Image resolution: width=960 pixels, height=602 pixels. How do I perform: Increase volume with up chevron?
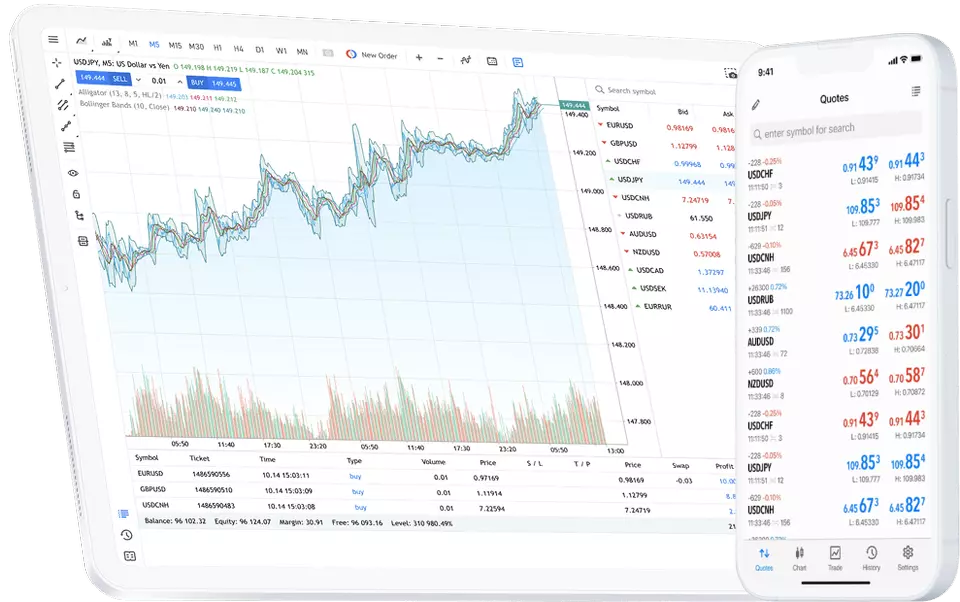[x=181, y=81]
